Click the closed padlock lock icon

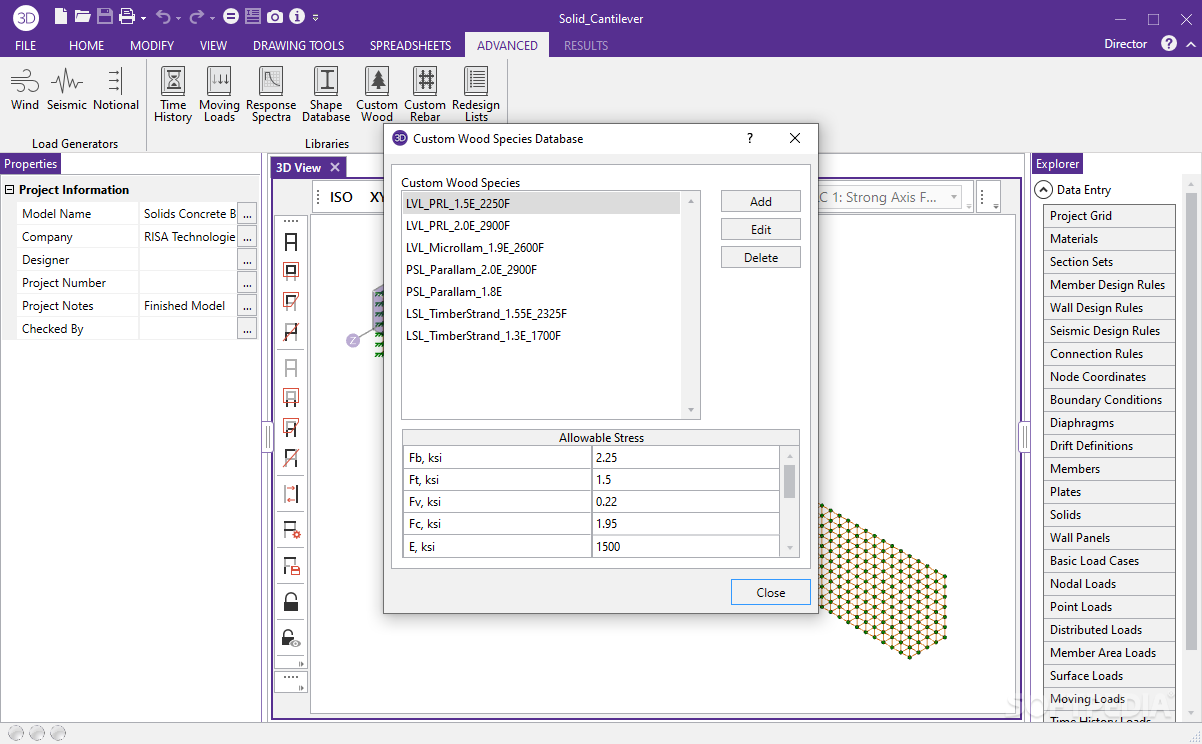pos(291,602)
